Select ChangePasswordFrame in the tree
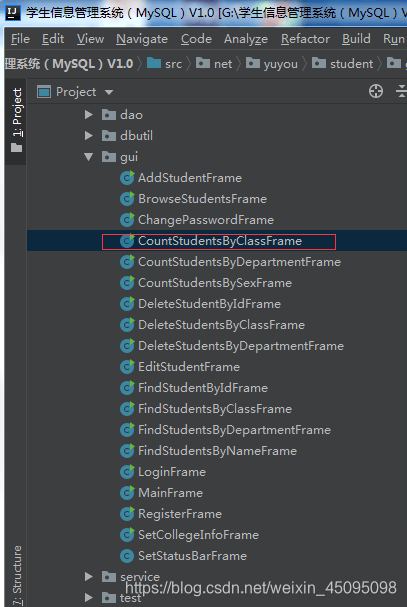Viewport: 407px width, 607px height. coord(206,219)
